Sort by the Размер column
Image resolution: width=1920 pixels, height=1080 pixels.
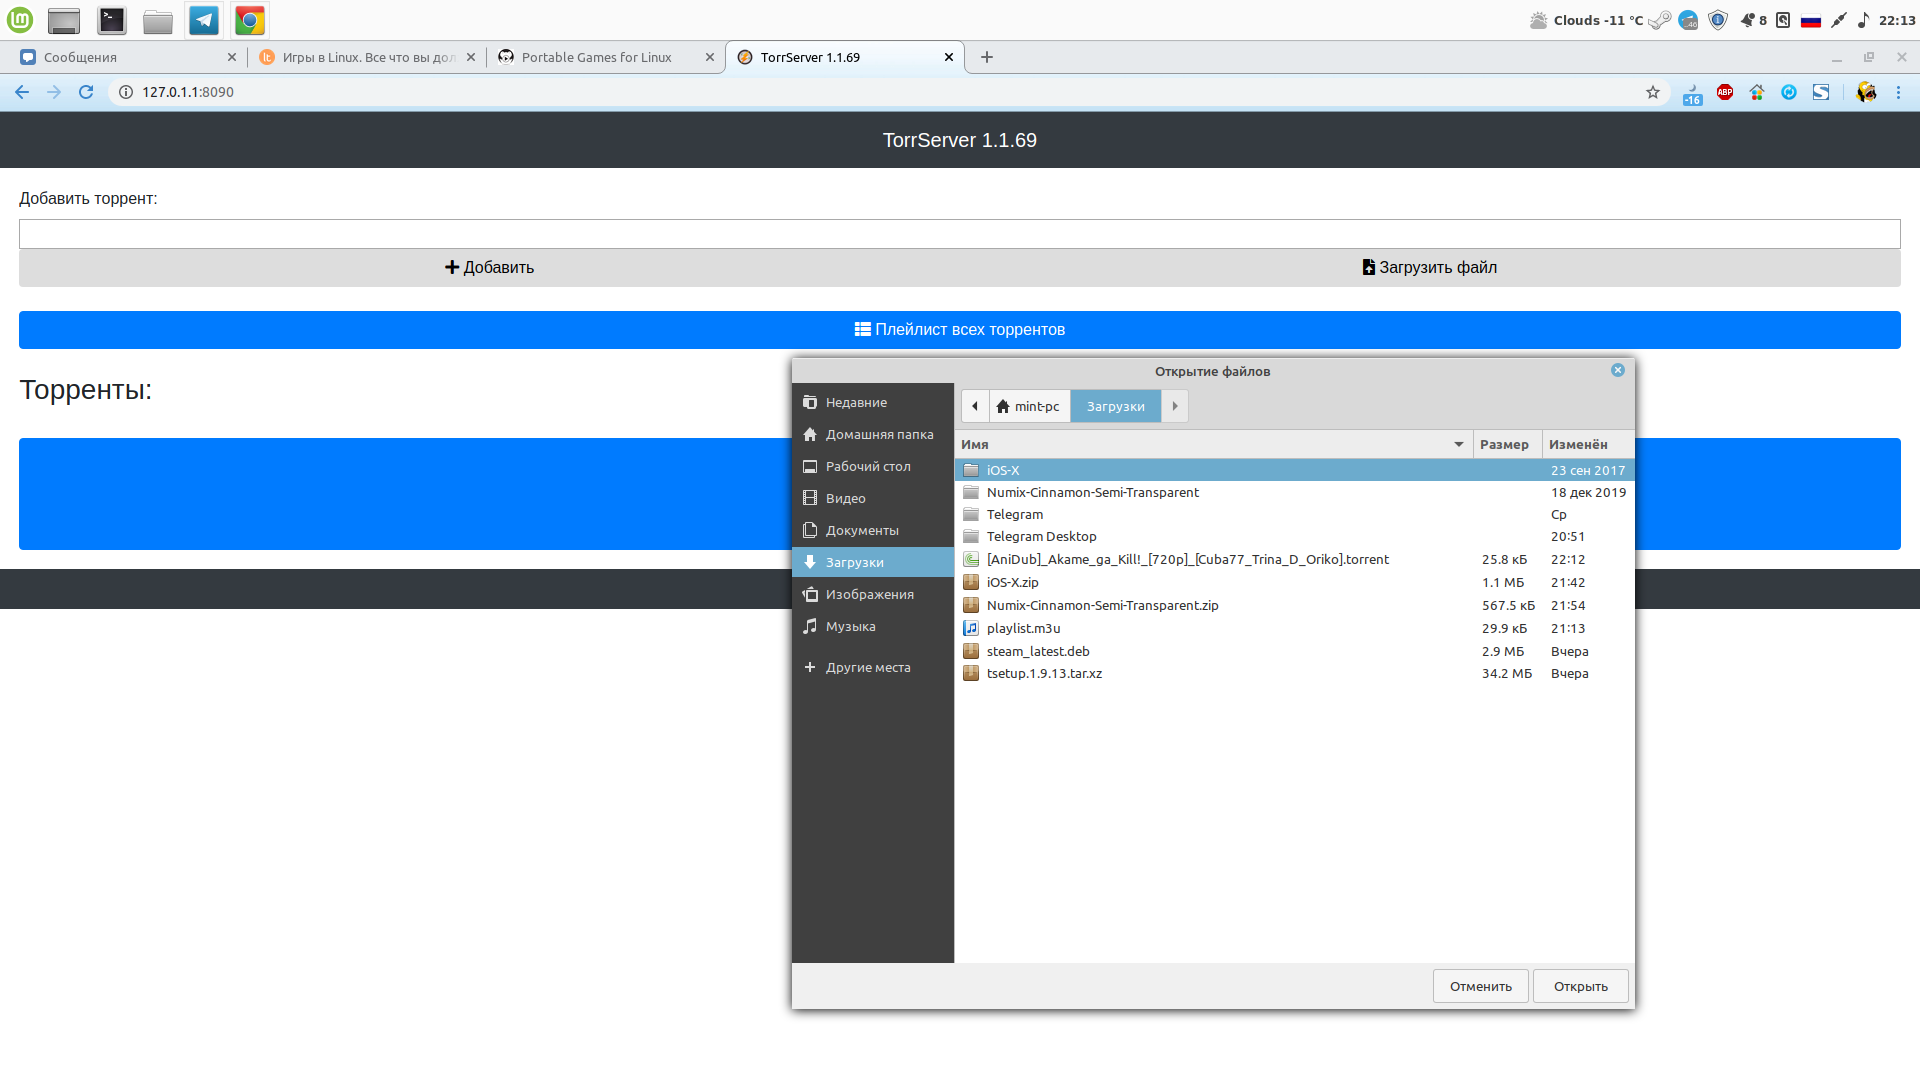[1507, 444]
